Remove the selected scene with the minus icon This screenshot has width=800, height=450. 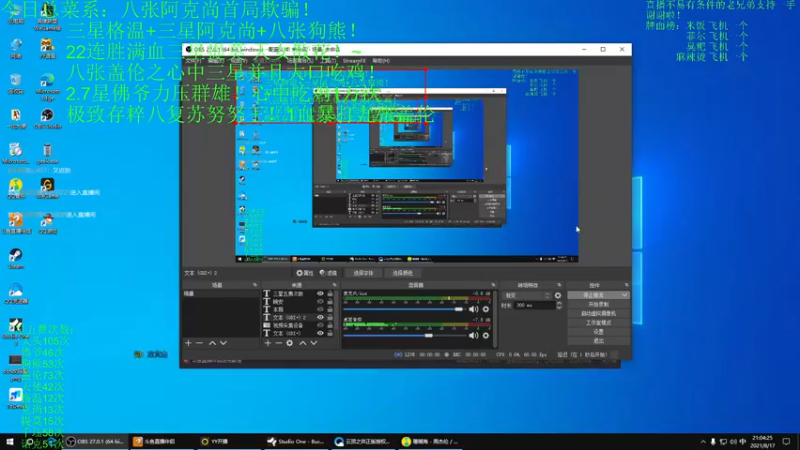pyautogui.click(x=199, y=343)
